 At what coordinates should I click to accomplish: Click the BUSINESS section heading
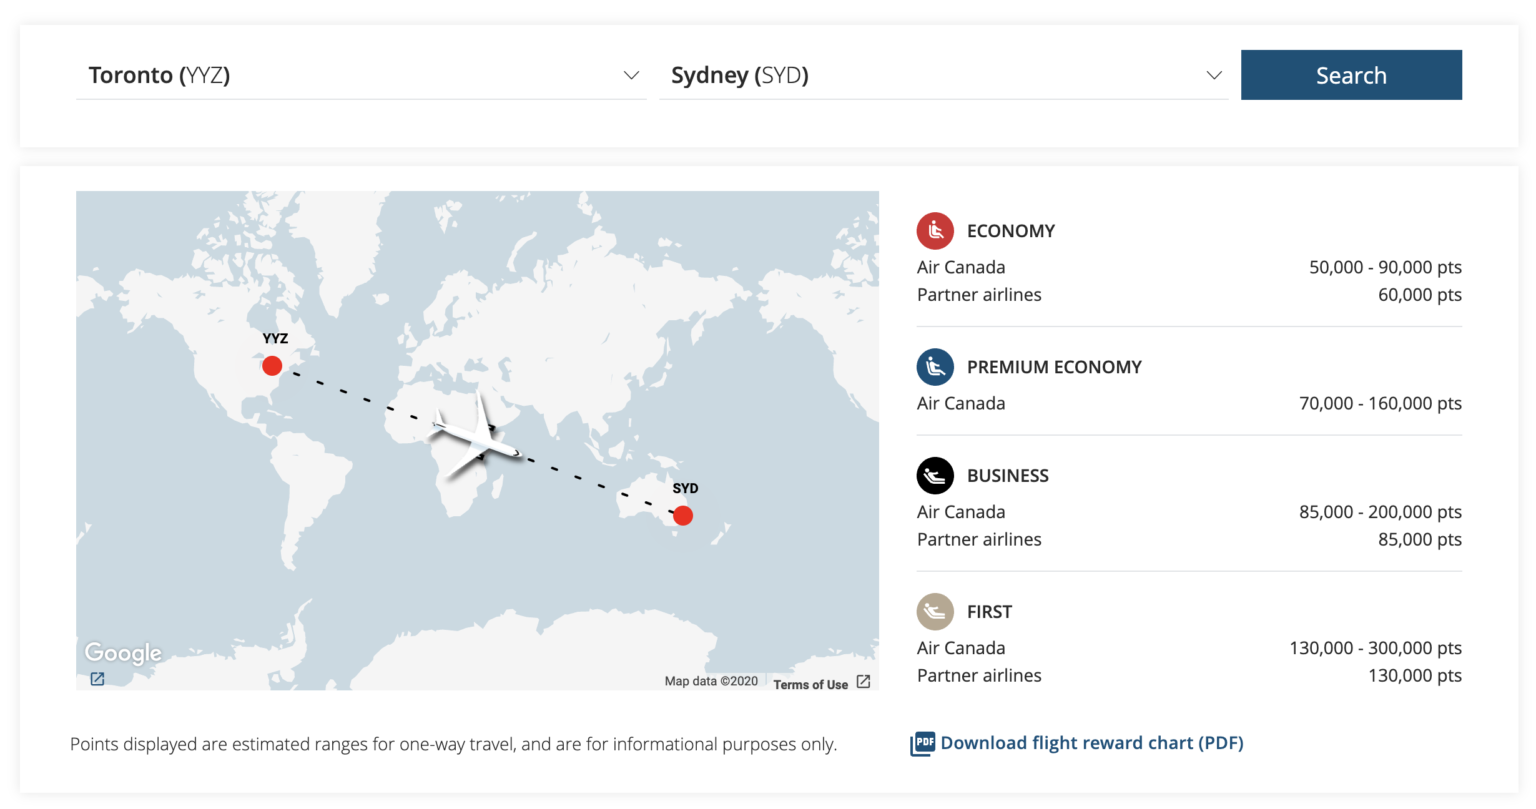(1008, 476)
